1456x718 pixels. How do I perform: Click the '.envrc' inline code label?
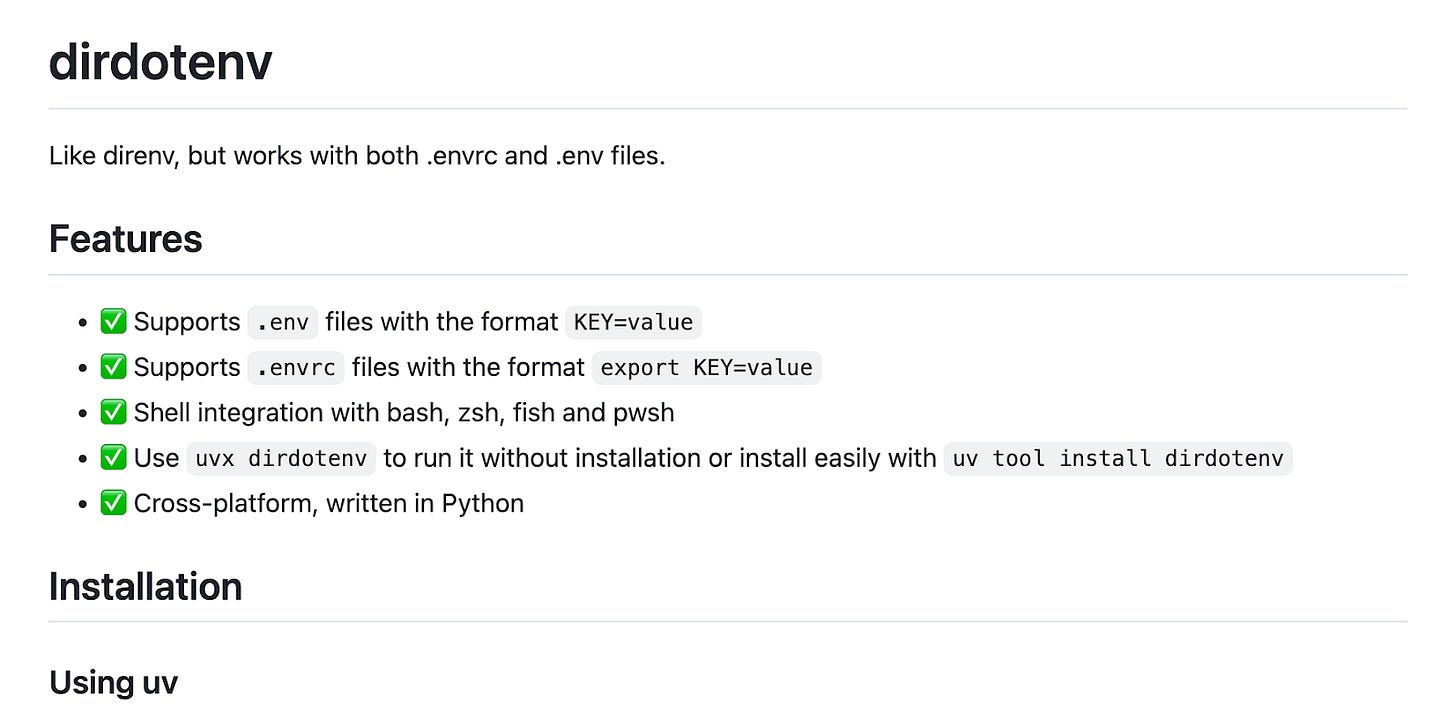[296, 367]
